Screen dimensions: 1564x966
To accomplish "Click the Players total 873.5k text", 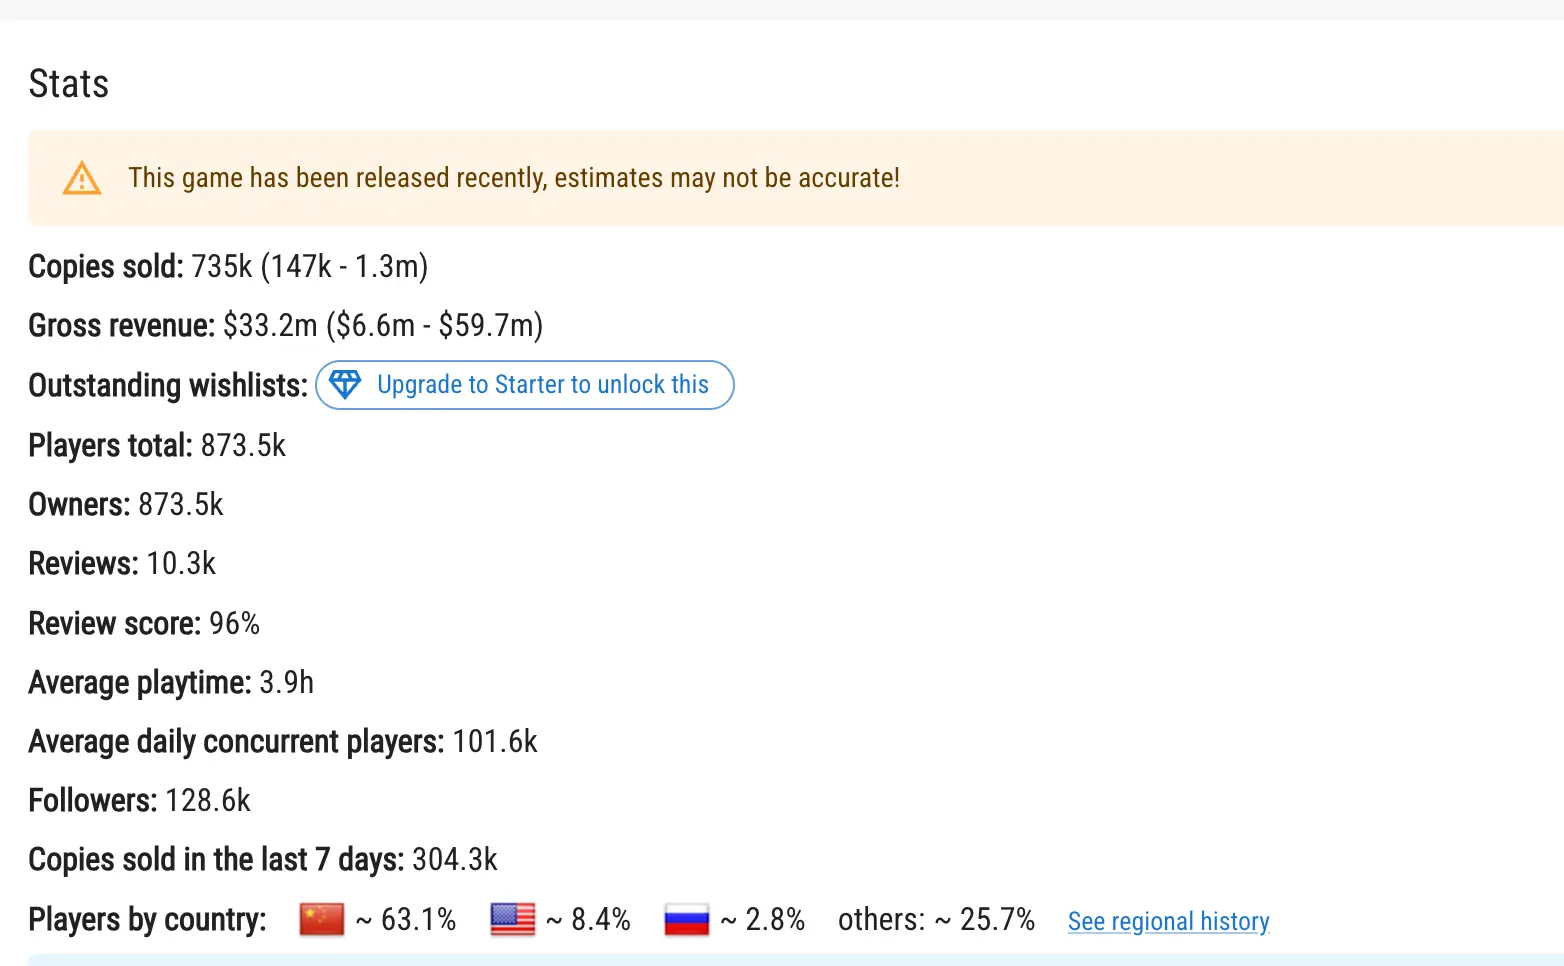I will (243, 446).
